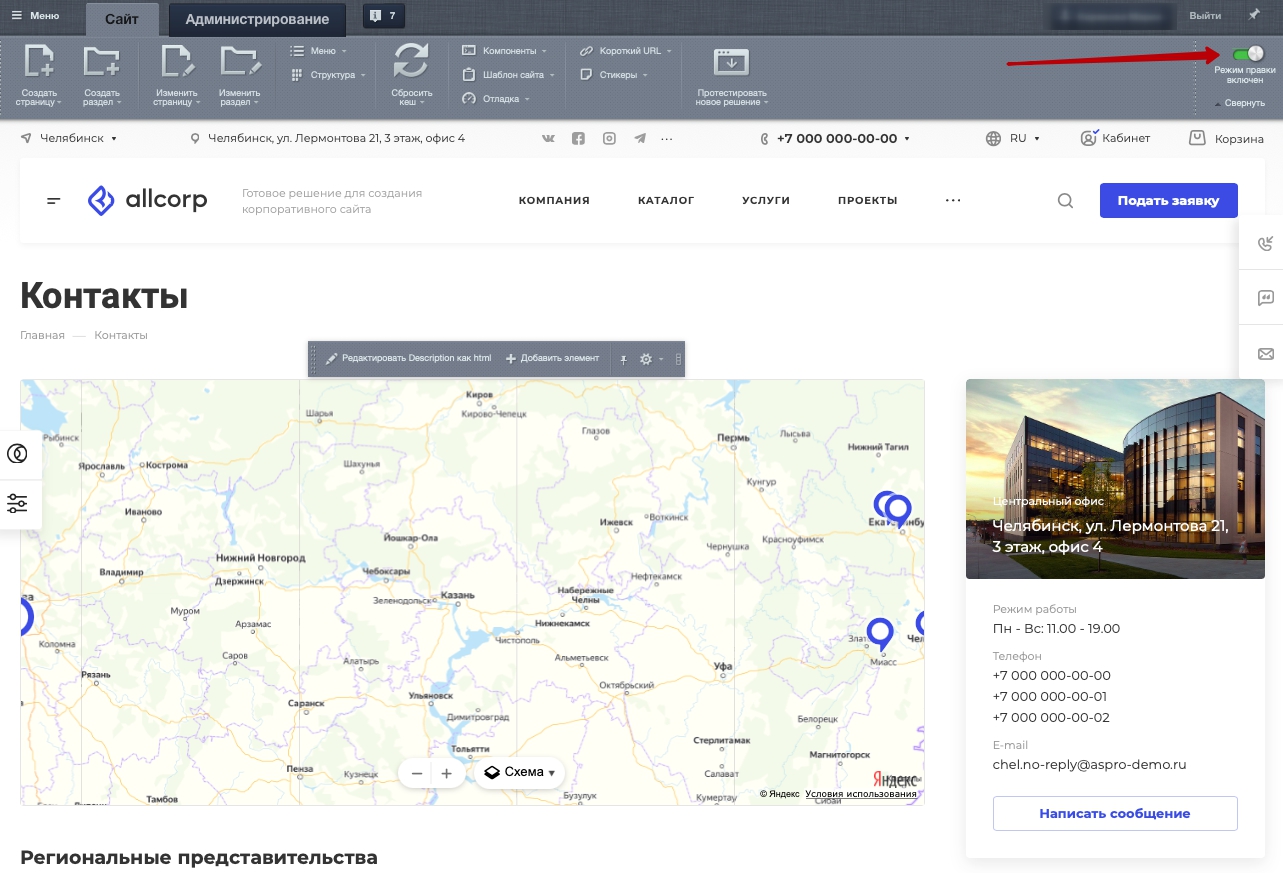This screenshot has width=1283, height=873.
Task: Open the Меню dropdown in toolbar
Action: (318, 50)
